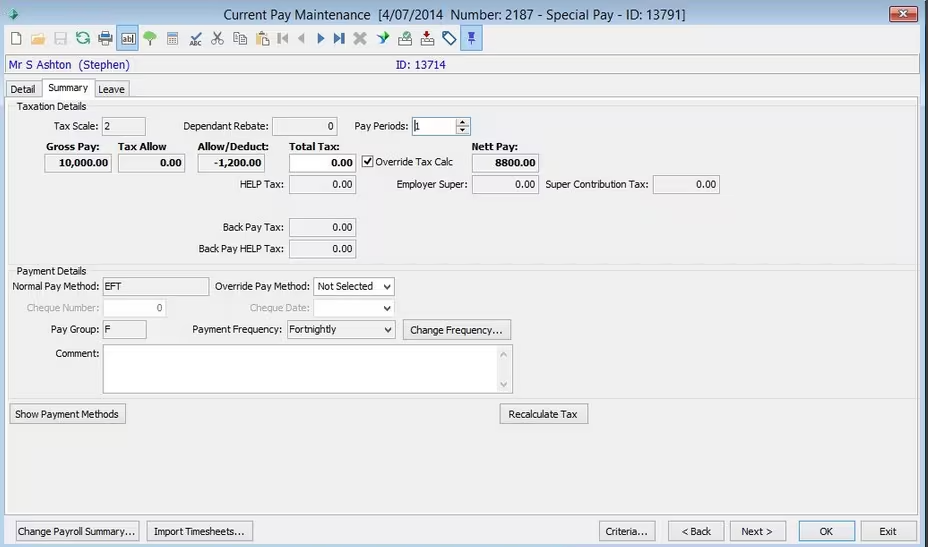Click the Back Pay HELP Tax field

tap(323, 249)
